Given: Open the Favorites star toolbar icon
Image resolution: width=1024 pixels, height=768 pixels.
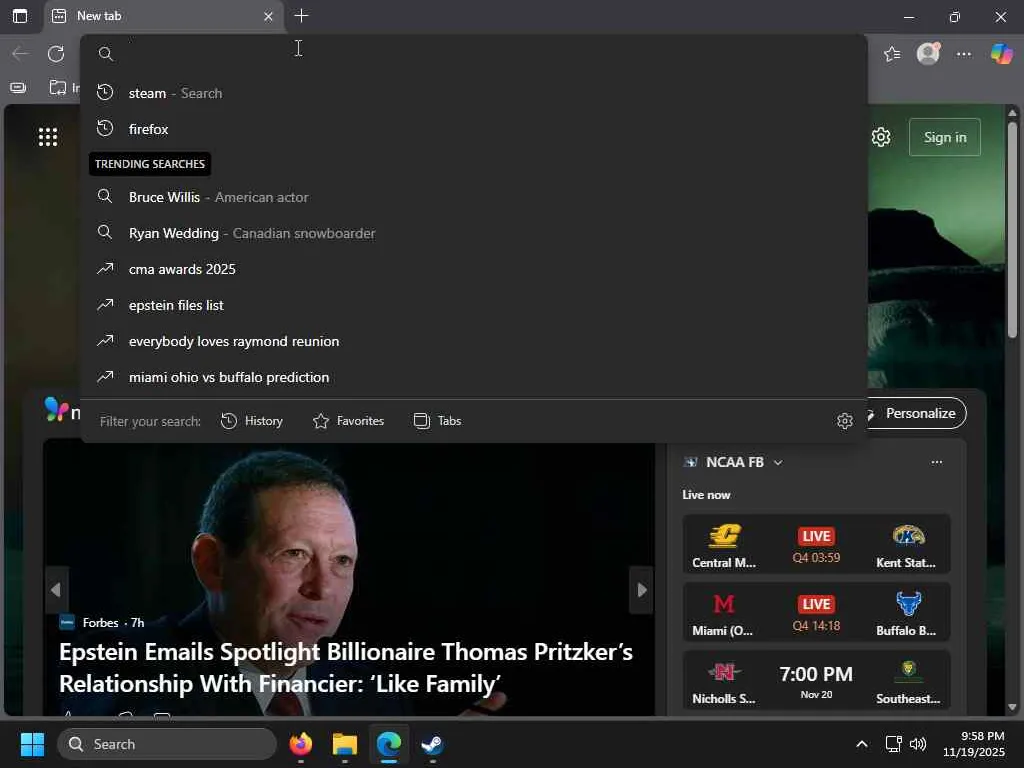Looking at the screenshot, I should click(x=891, y=54).
